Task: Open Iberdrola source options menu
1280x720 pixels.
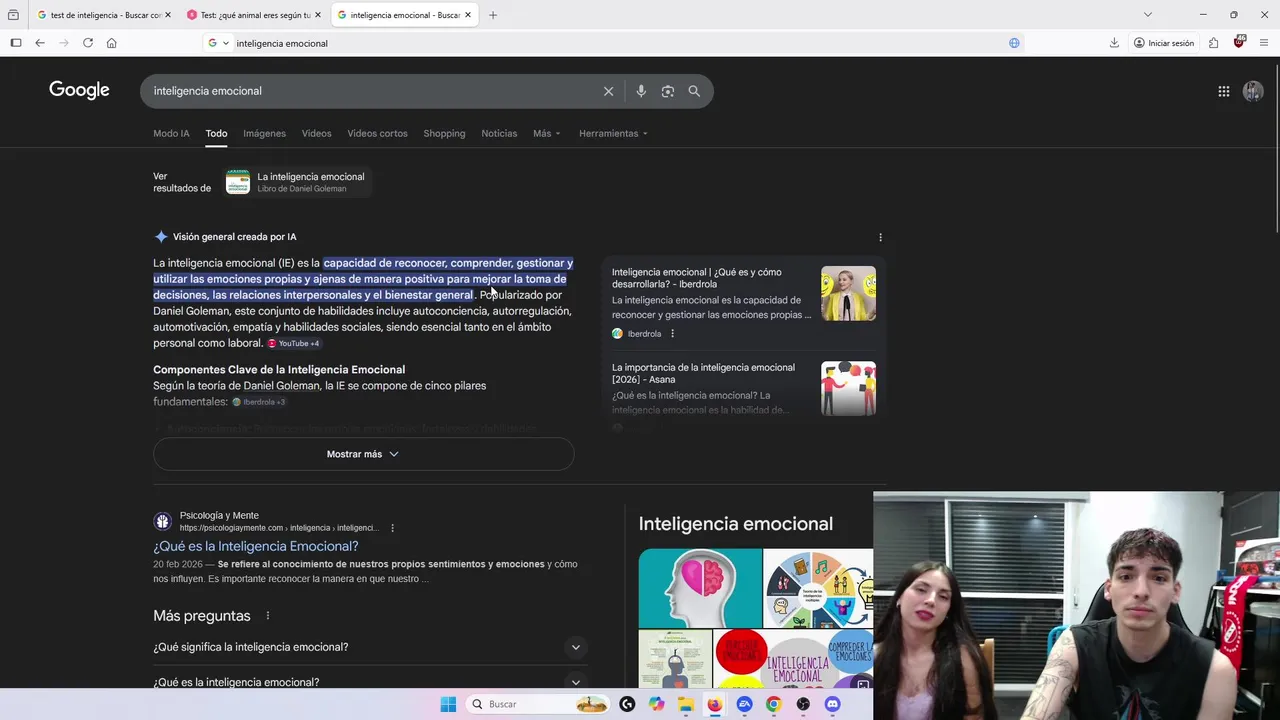Action: [672, 334]
